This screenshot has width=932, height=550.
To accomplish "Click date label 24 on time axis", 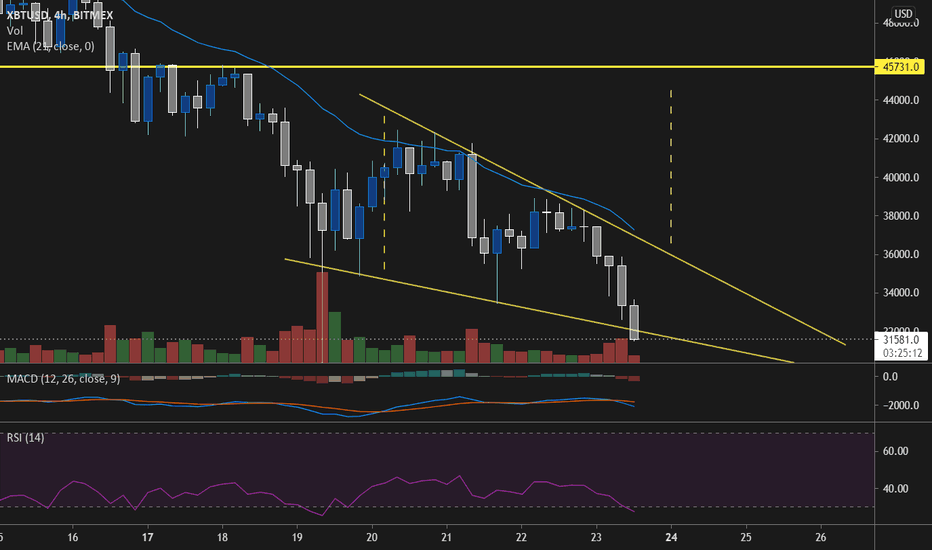I will 671,538.
